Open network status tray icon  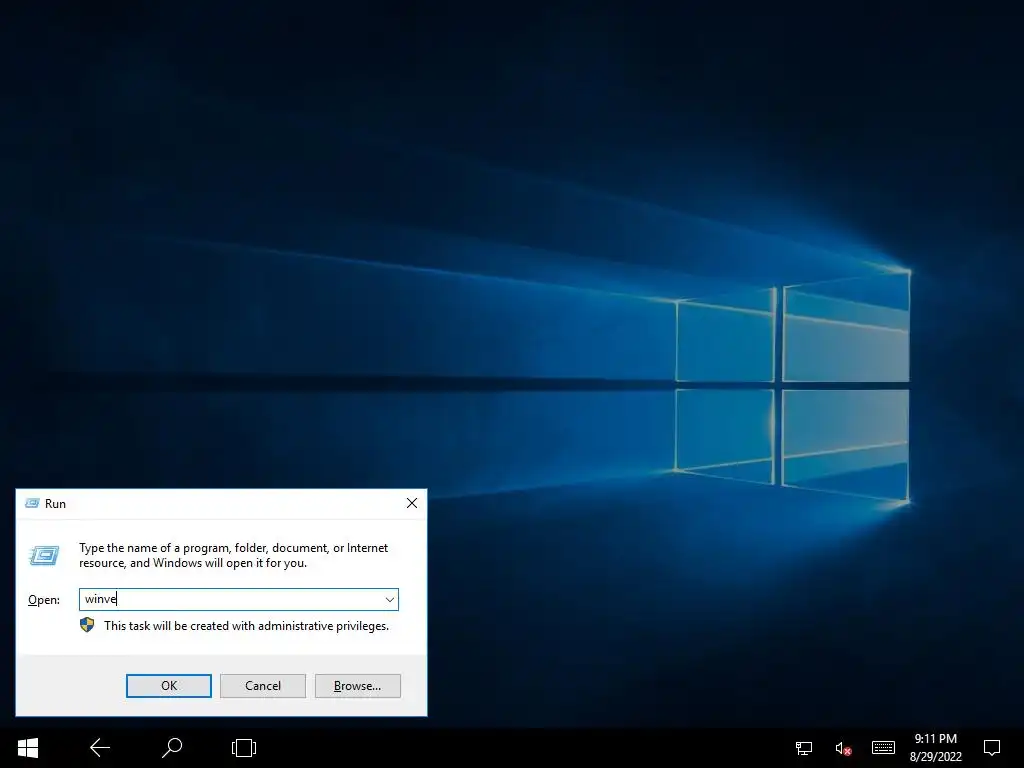[804, 748]
